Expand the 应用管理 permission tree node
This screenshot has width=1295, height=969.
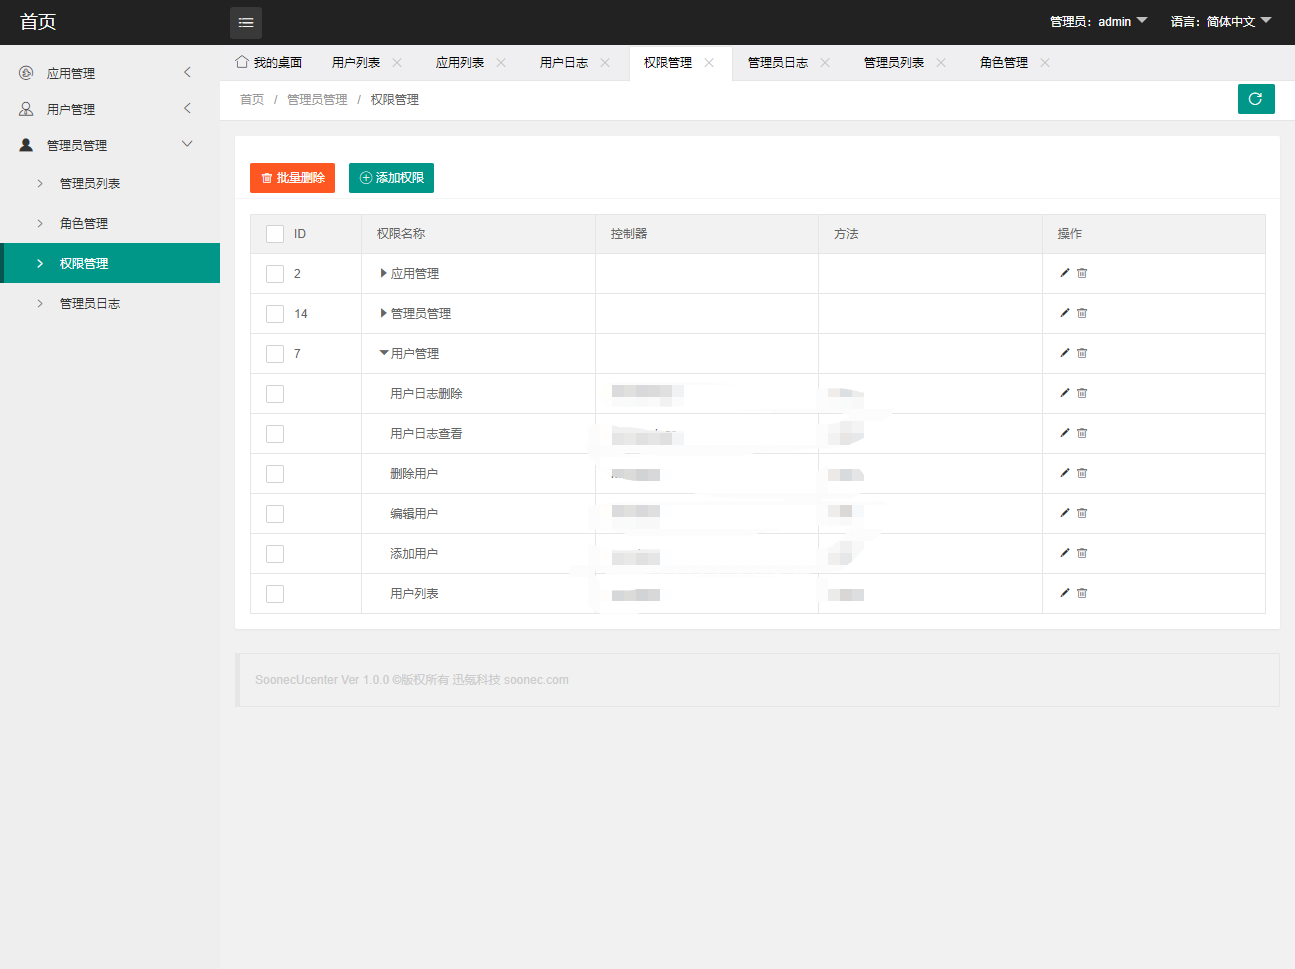point(384,273)
